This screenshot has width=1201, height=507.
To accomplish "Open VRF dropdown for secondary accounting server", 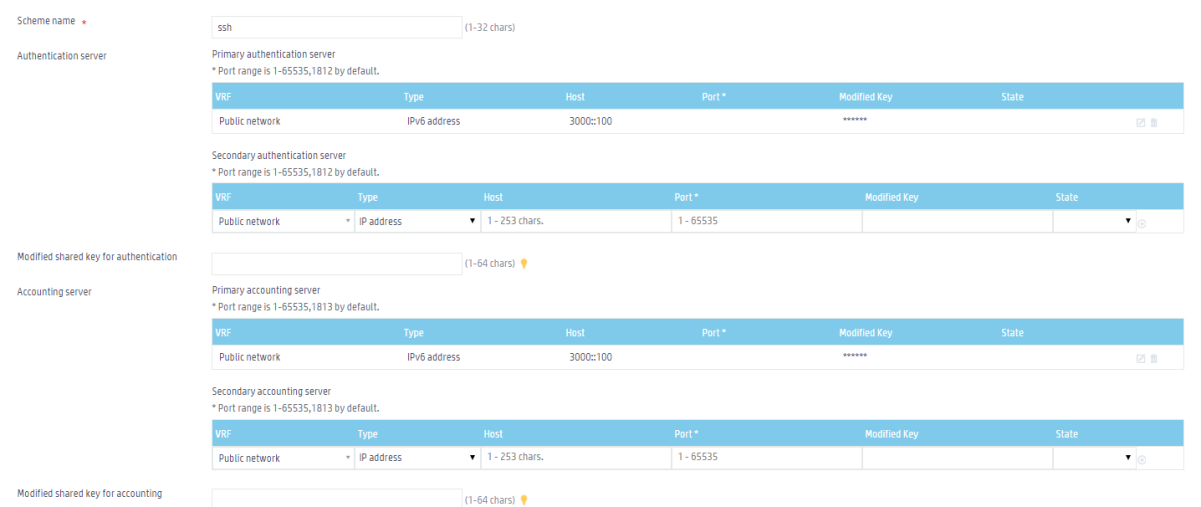I will tap(284, 458).
